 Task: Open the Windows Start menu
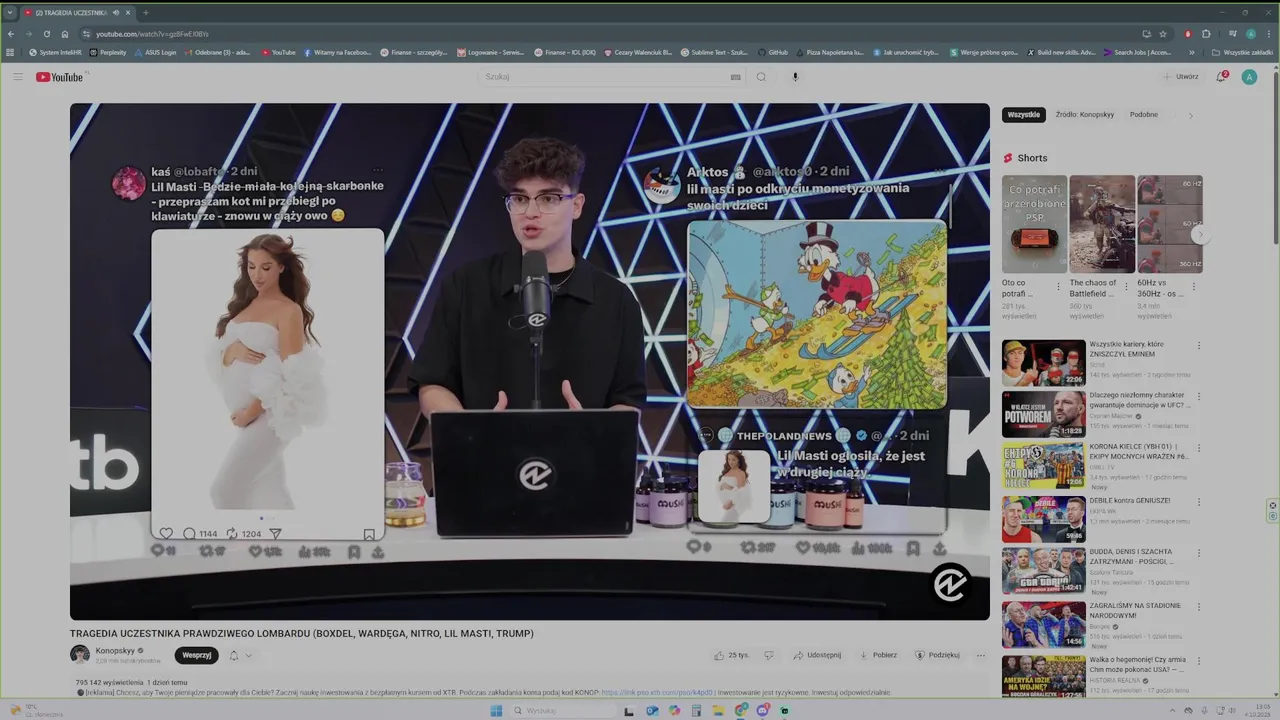click(496, 711)
